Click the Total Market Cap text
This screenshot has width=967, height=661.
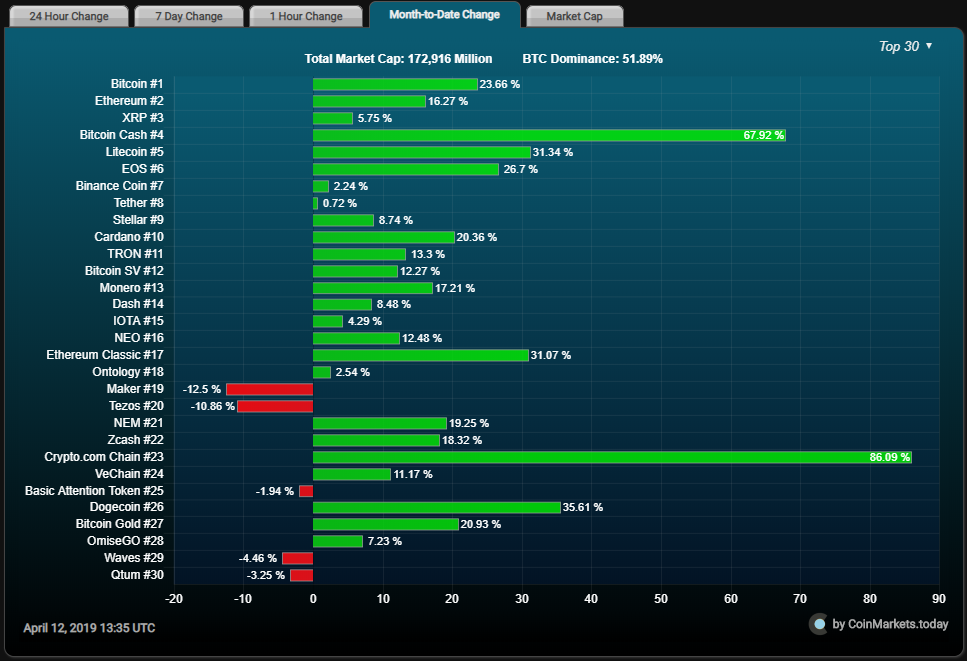coord(398,59)
